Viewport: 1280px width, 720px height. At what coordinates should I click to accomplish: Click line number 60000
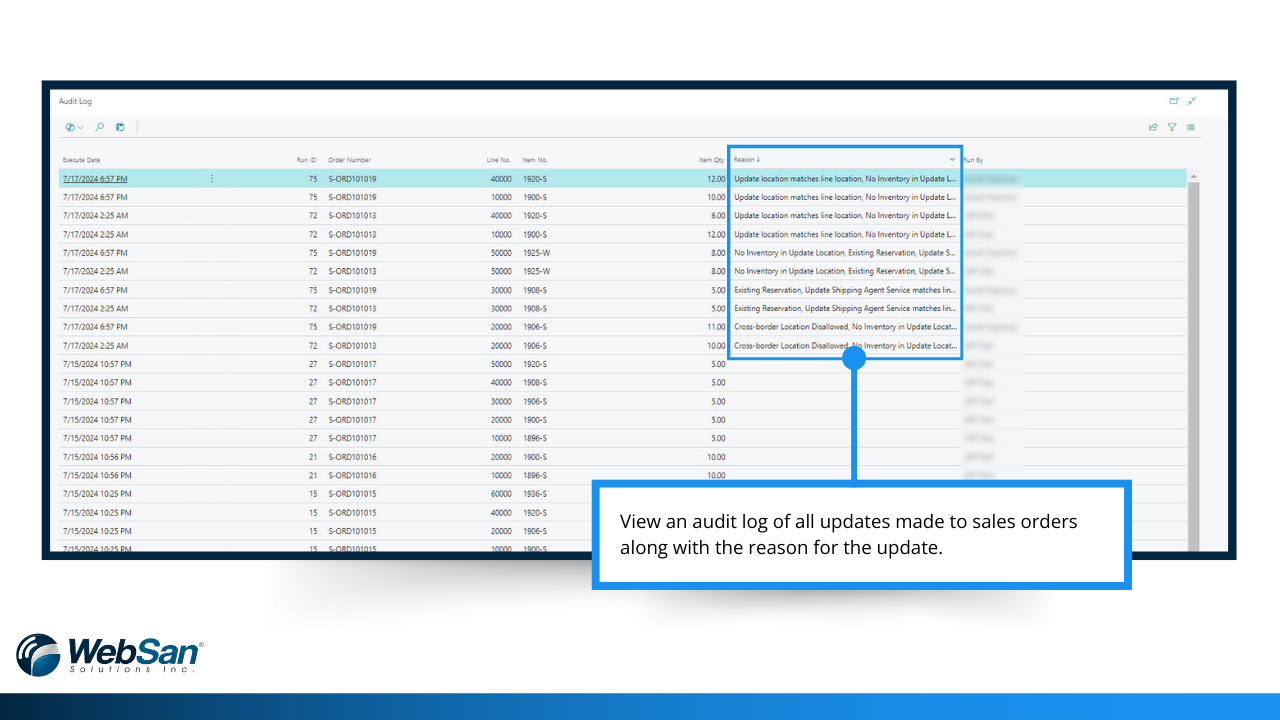pos(499,494)
